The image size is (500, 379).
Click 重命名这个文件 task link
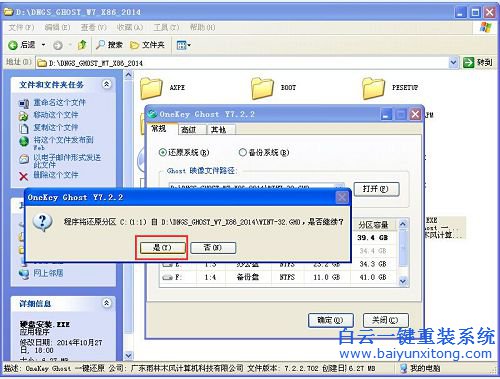59,103
